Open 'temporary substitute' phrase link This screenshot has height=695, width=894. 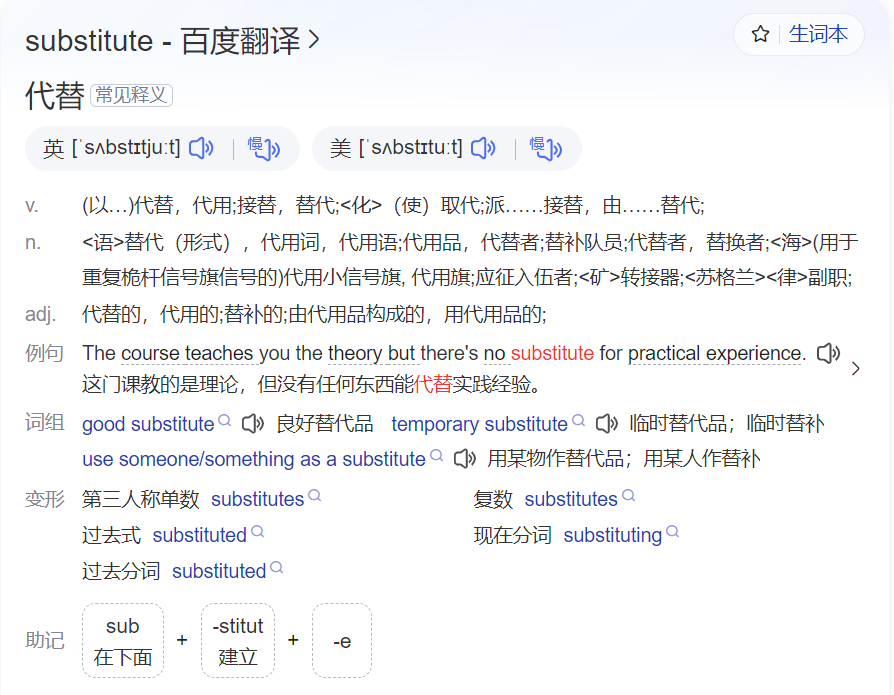click(479, 424)
